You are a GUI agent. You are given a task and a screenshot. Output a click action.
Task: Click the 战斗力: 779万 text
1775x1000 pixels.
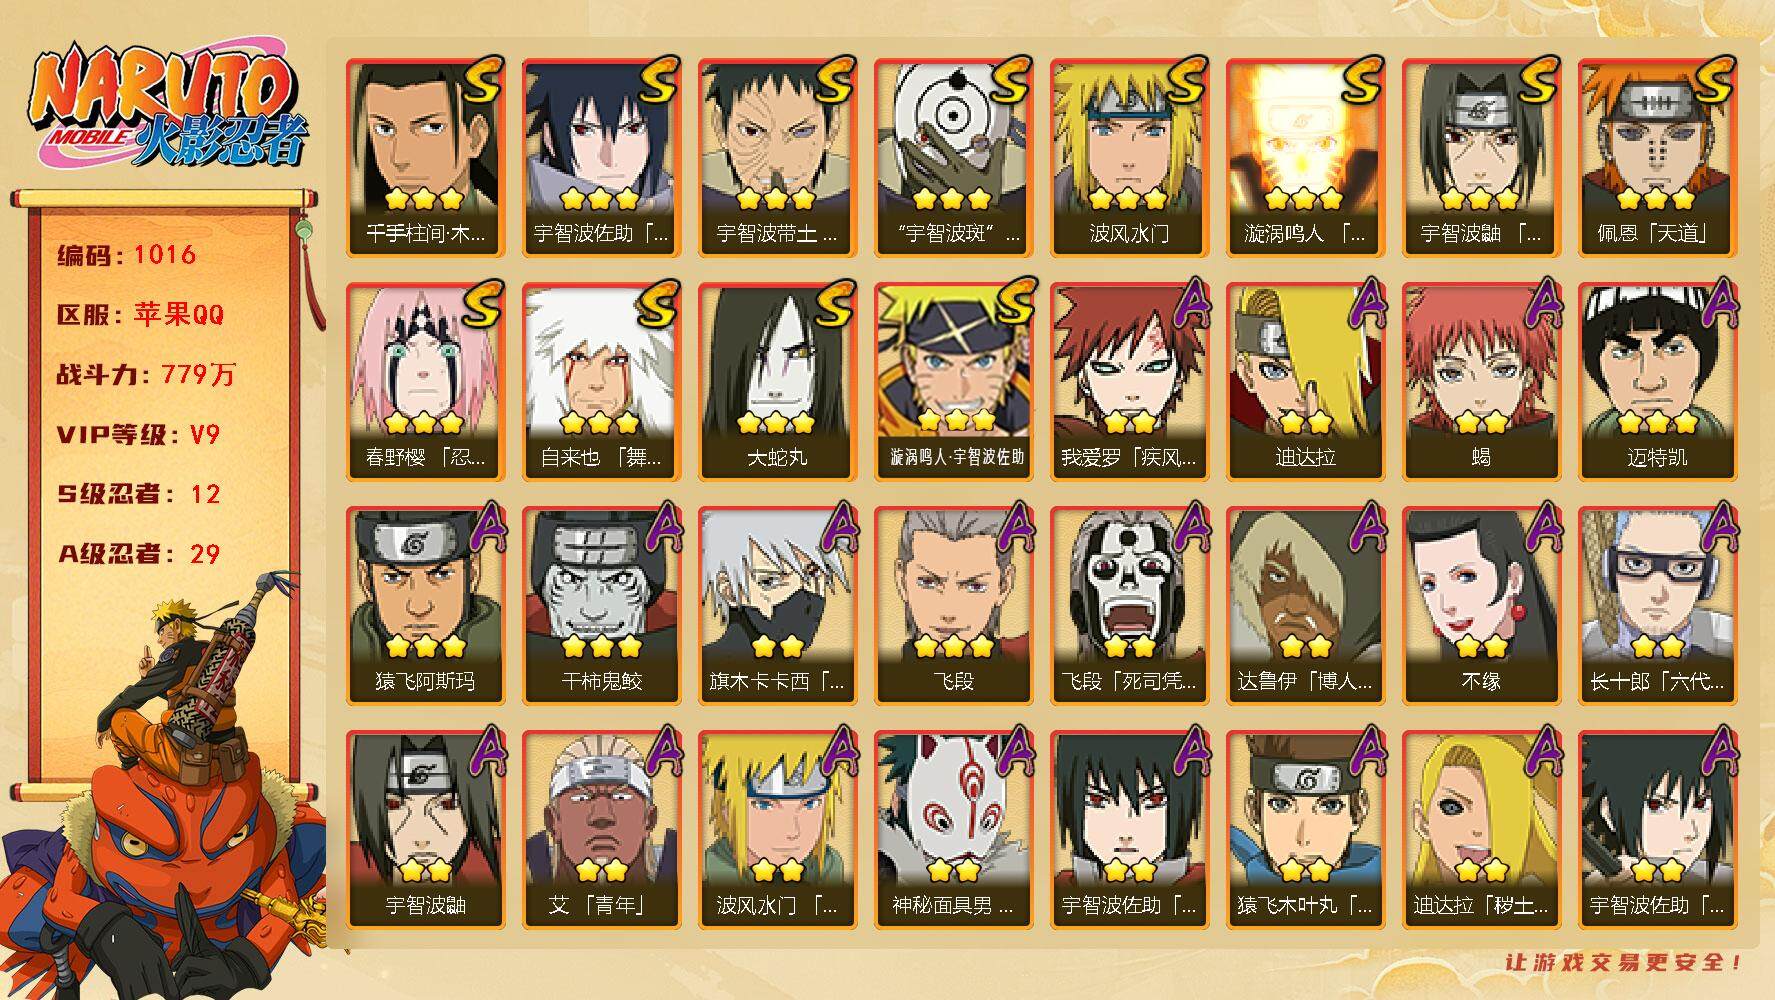pyautogui.click(x=147, y=375)
